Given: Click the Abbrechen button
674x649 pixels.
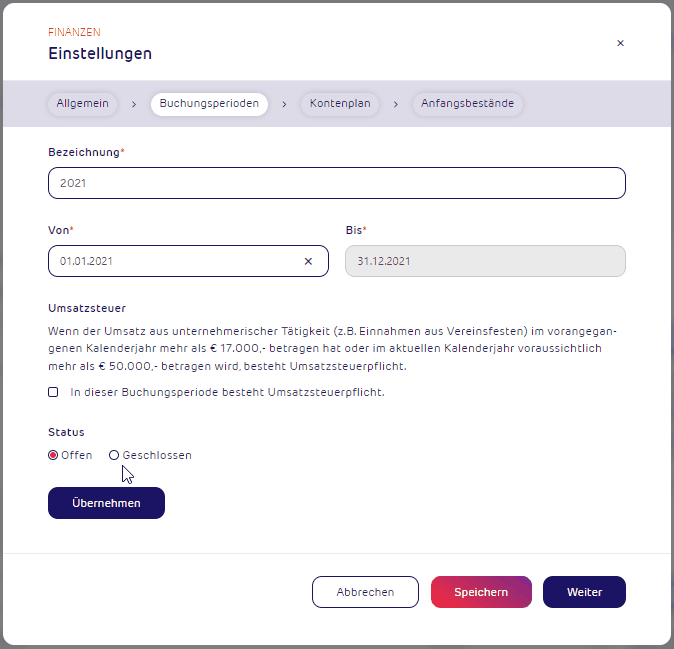Looking at the screenshot, I should point(365,592).
